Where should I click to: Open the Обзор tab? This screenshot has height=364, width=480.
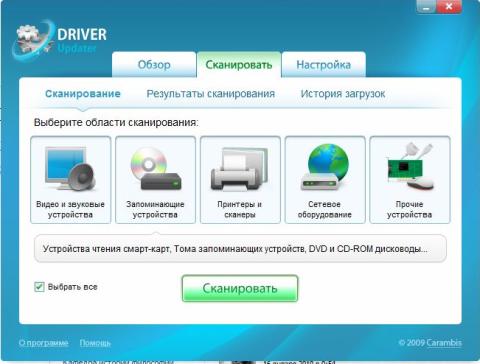pos(154,64)
